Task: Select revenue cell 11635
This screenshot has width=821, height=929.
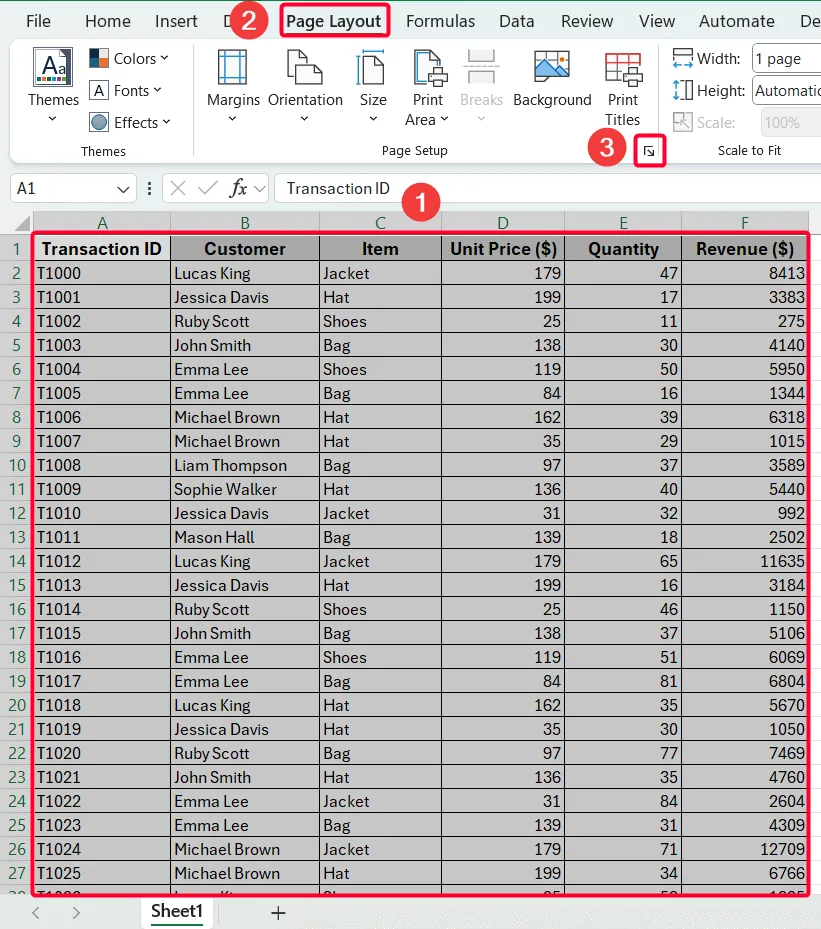Action: pos(745,561)
